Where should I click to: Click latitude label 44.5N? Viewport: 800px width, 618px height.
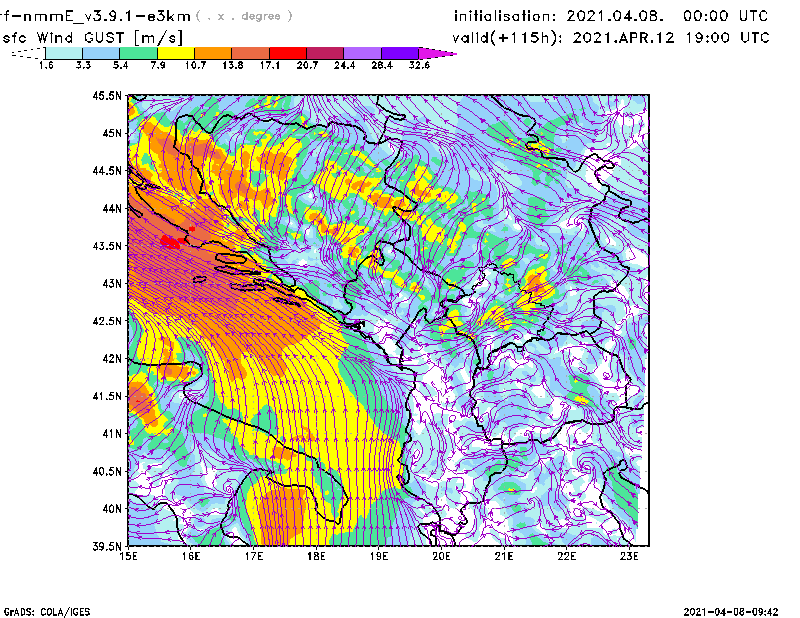coord(107,170)
